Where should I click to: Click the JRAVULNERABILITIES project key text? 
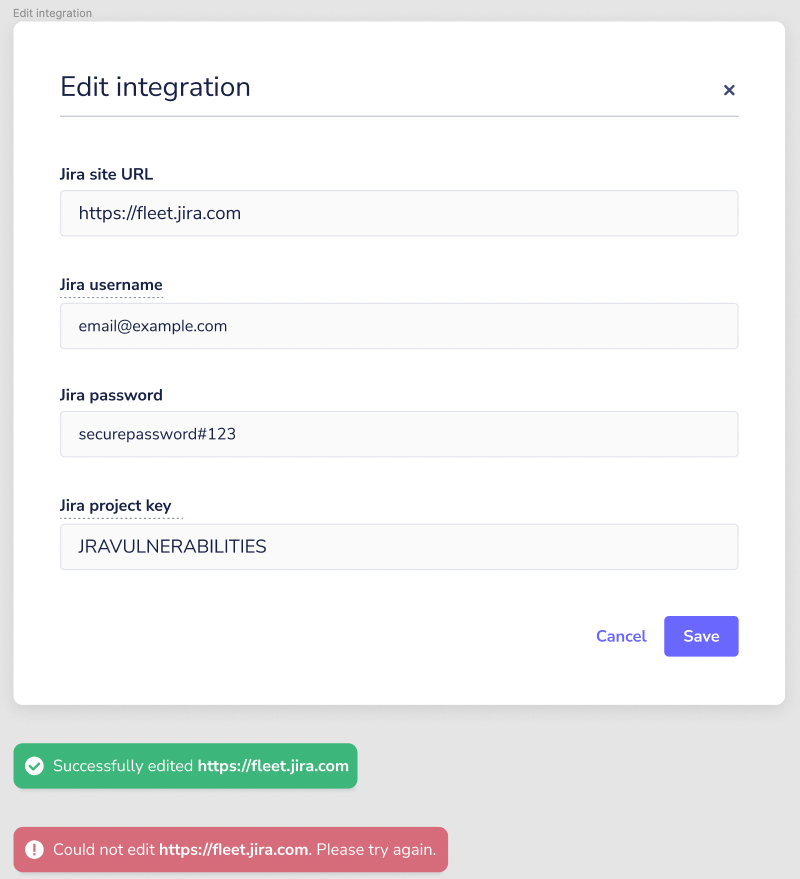[x=171, y=547]
